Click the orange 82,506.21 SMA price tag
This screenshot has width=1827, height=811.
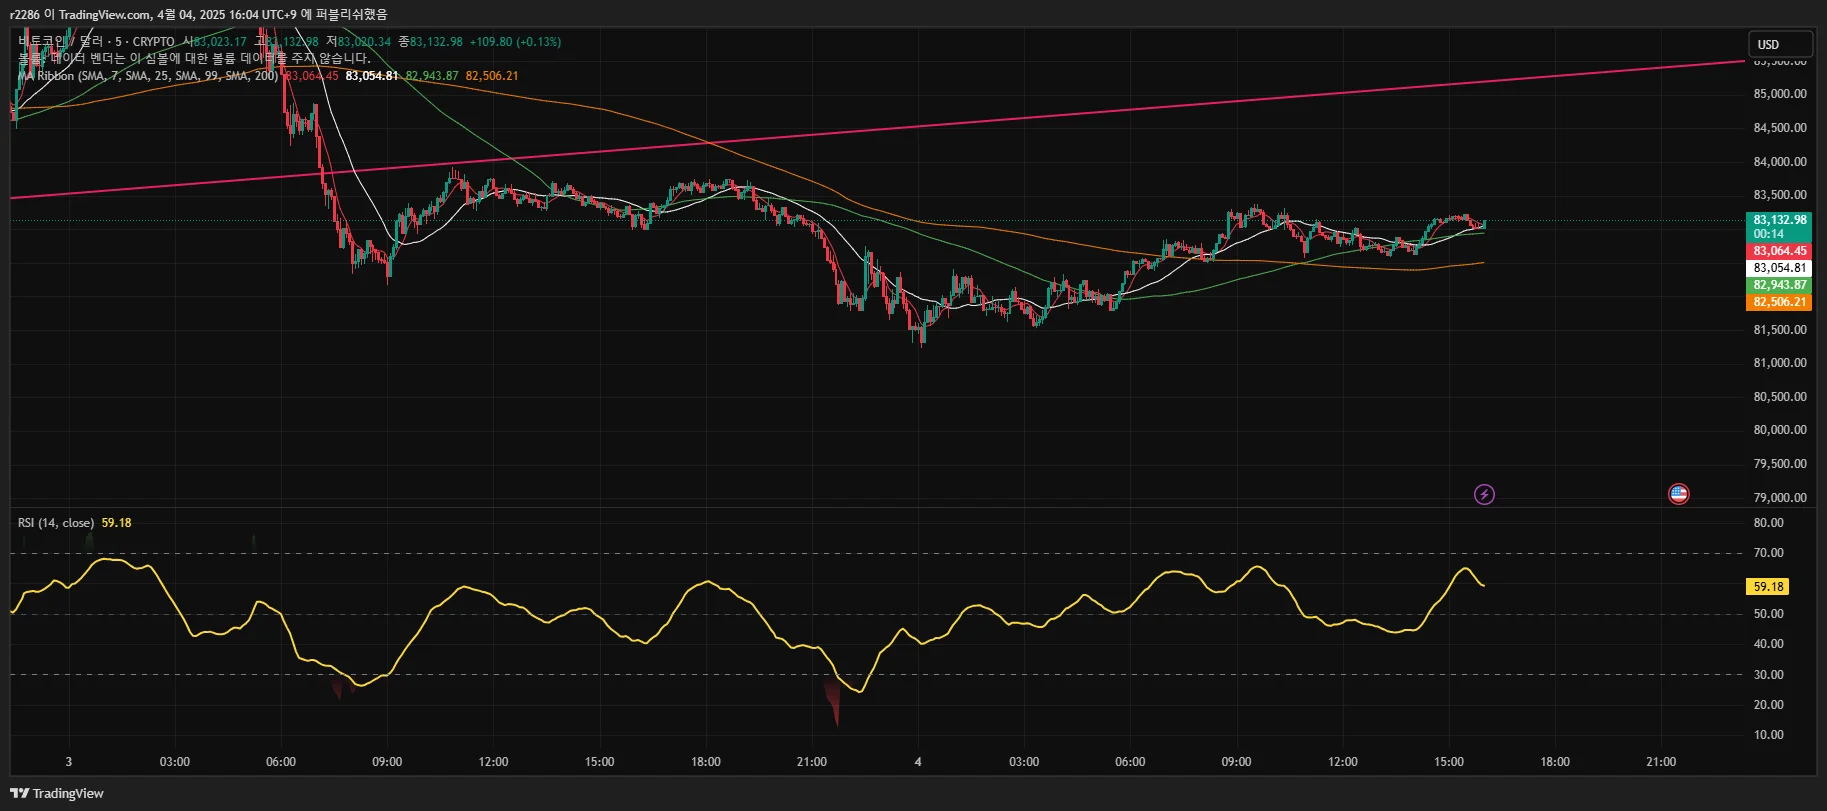[1779, 302]
